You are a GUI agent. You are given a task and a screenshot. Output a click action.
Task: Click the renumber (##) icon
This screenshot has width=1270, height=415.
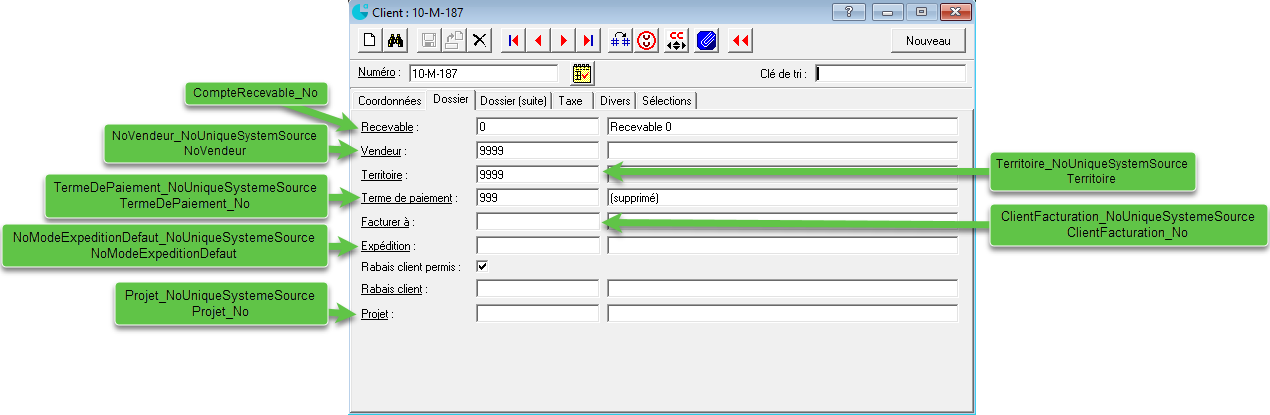click(x=621, y=41)
